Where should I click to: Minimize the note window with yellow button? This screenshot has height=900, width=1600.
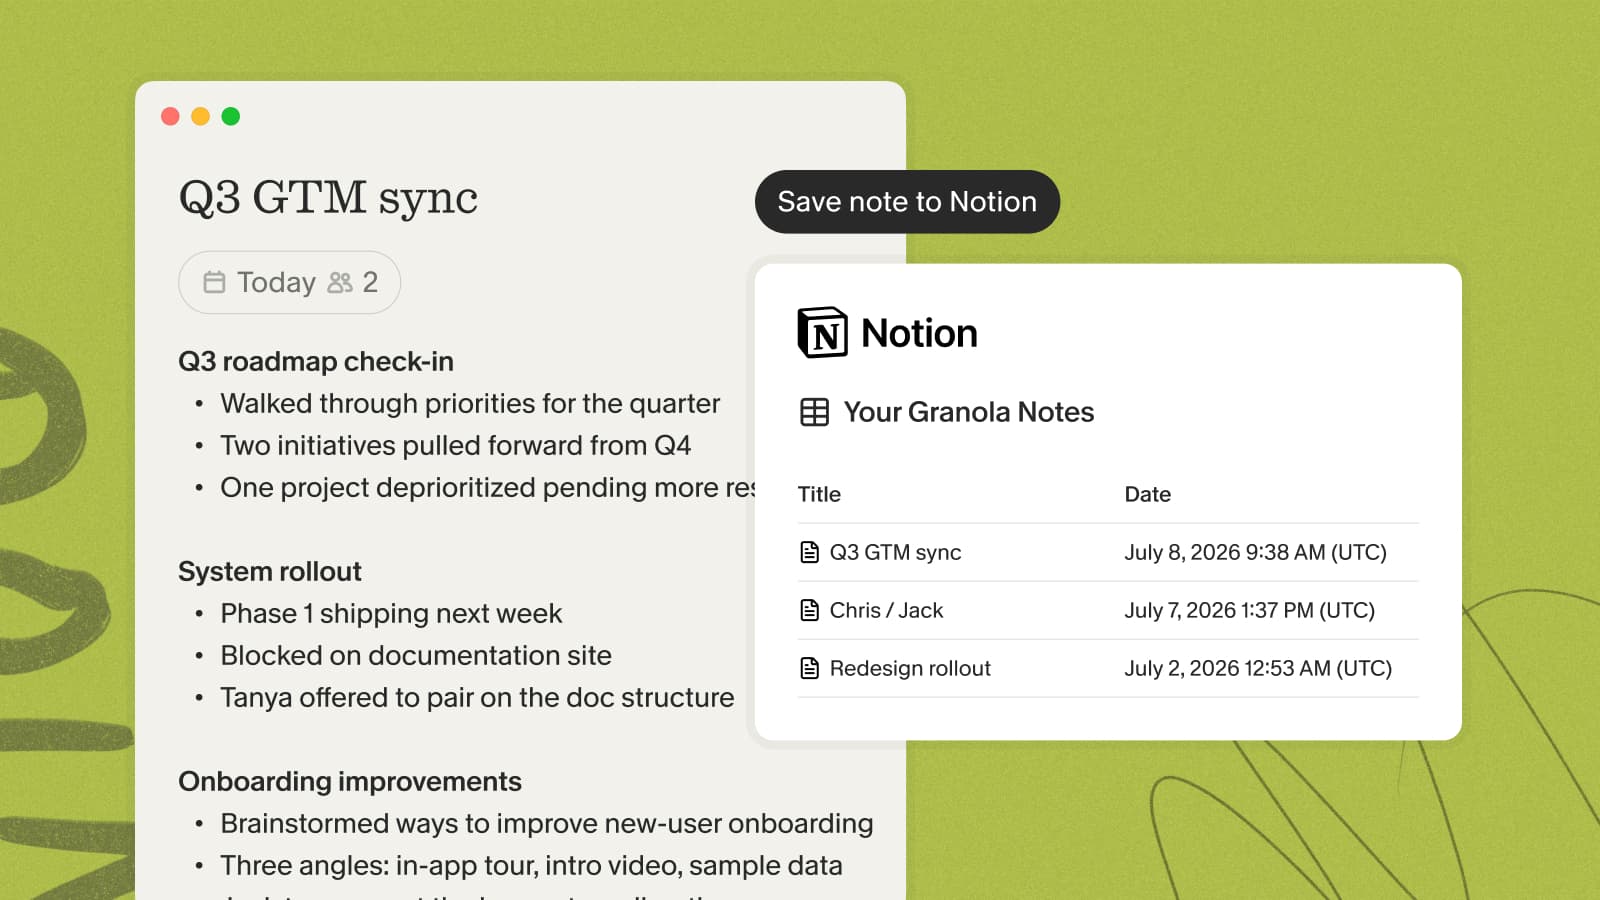point(200,116)
